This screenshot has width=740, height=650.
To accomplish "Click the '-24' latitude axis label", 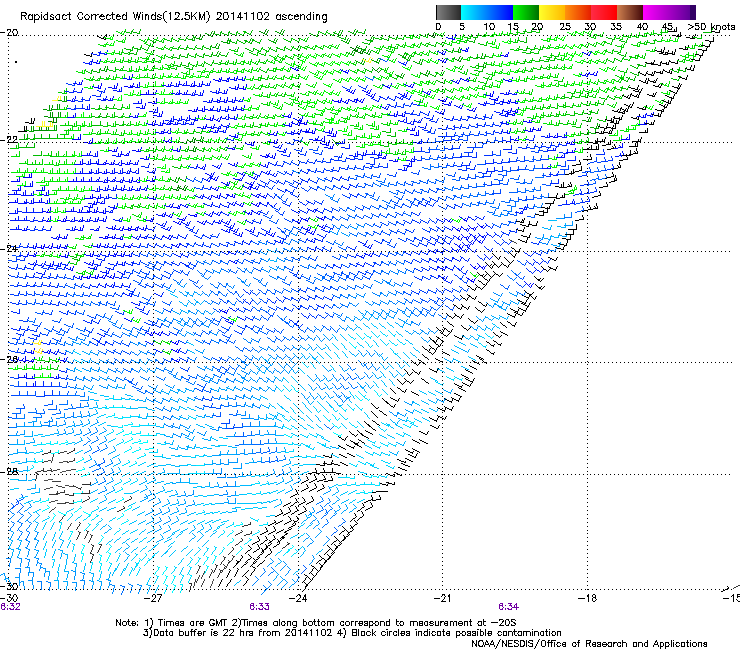I will pyautogui.click(x=9, y=248).
